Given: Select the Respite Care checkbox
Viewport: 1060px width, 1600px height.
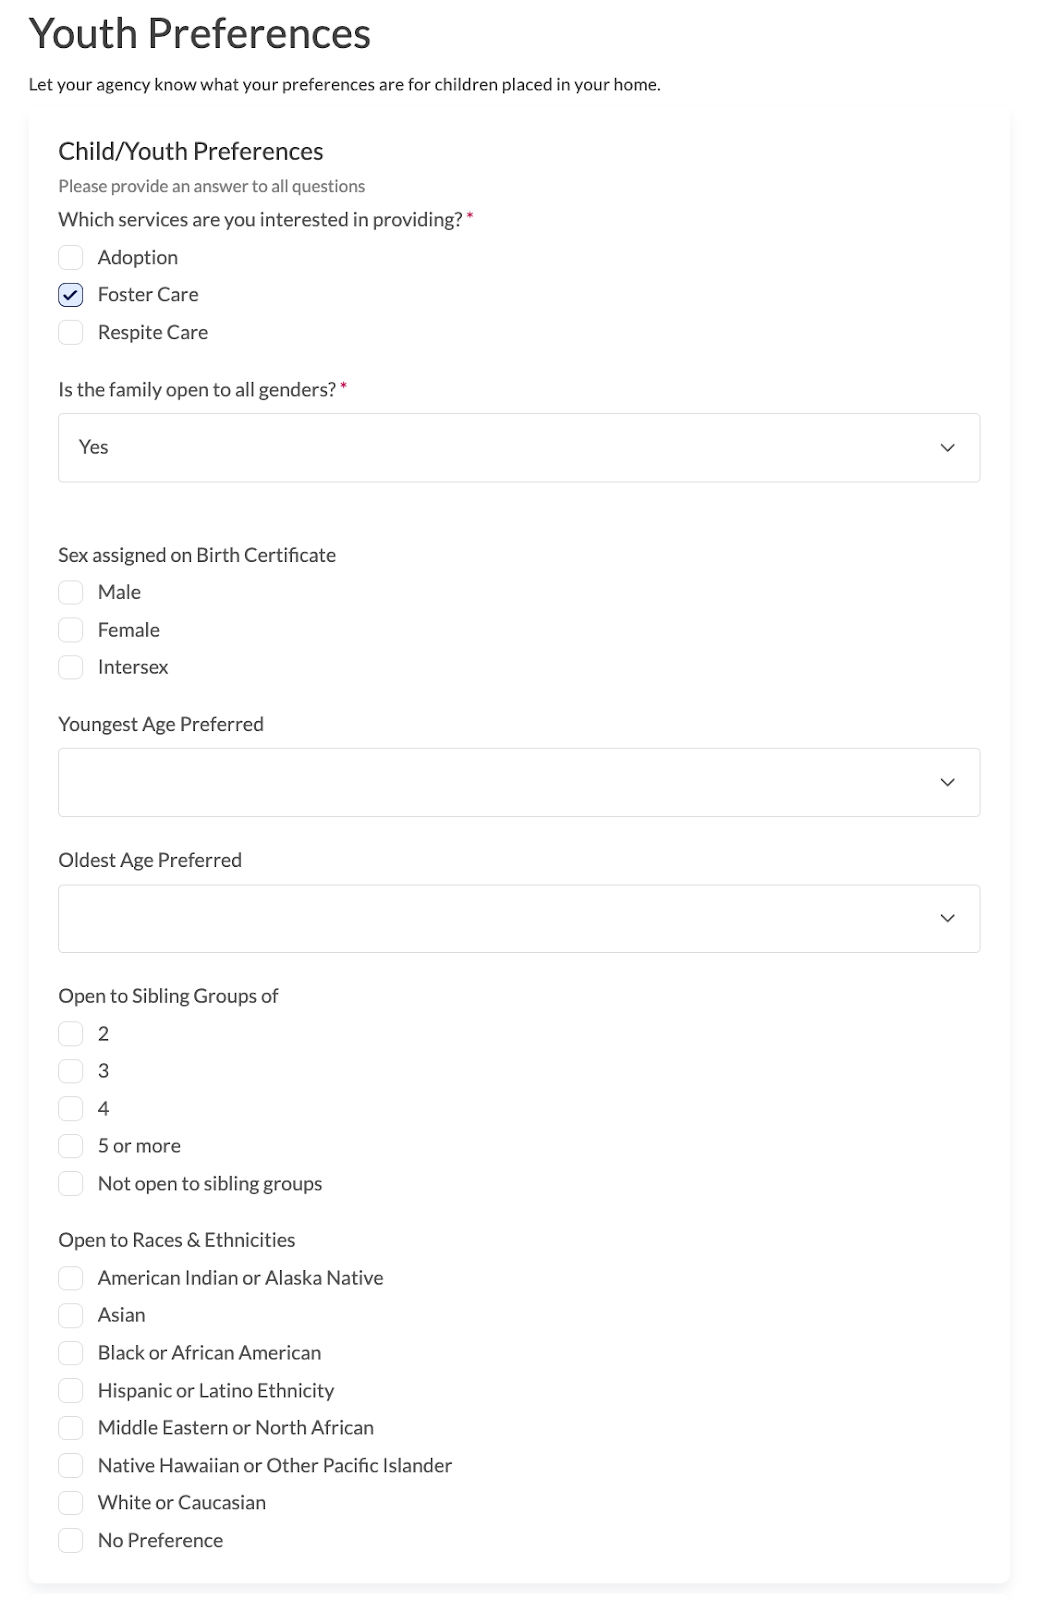Looking at the screenshot, I should (x=71, y=333).
